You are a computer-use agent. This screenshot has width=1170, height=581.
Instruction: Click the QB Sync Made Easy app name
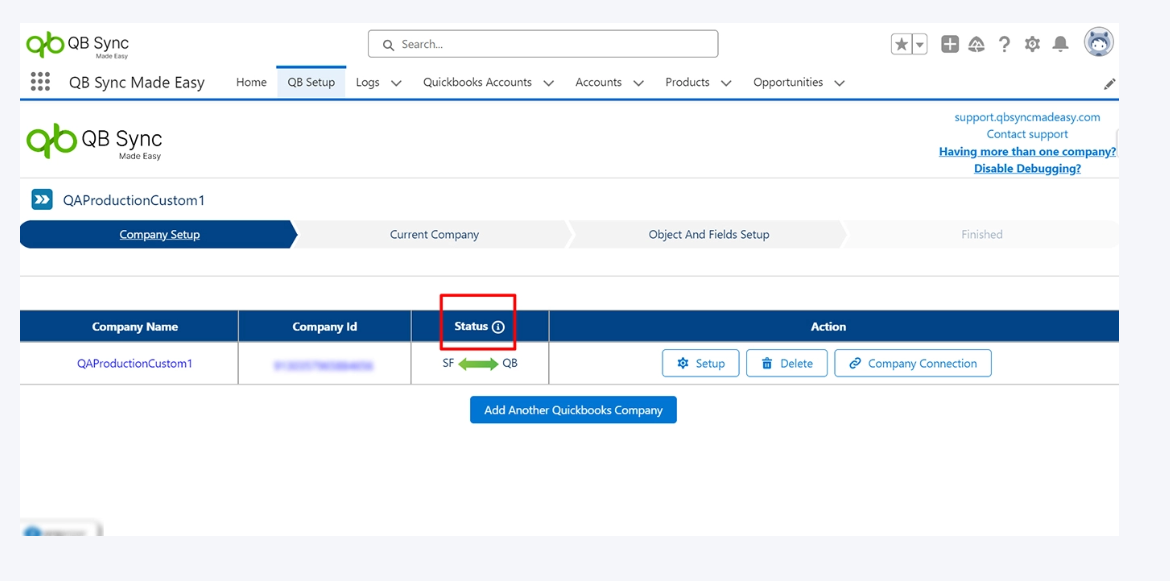tap(137, 83)
